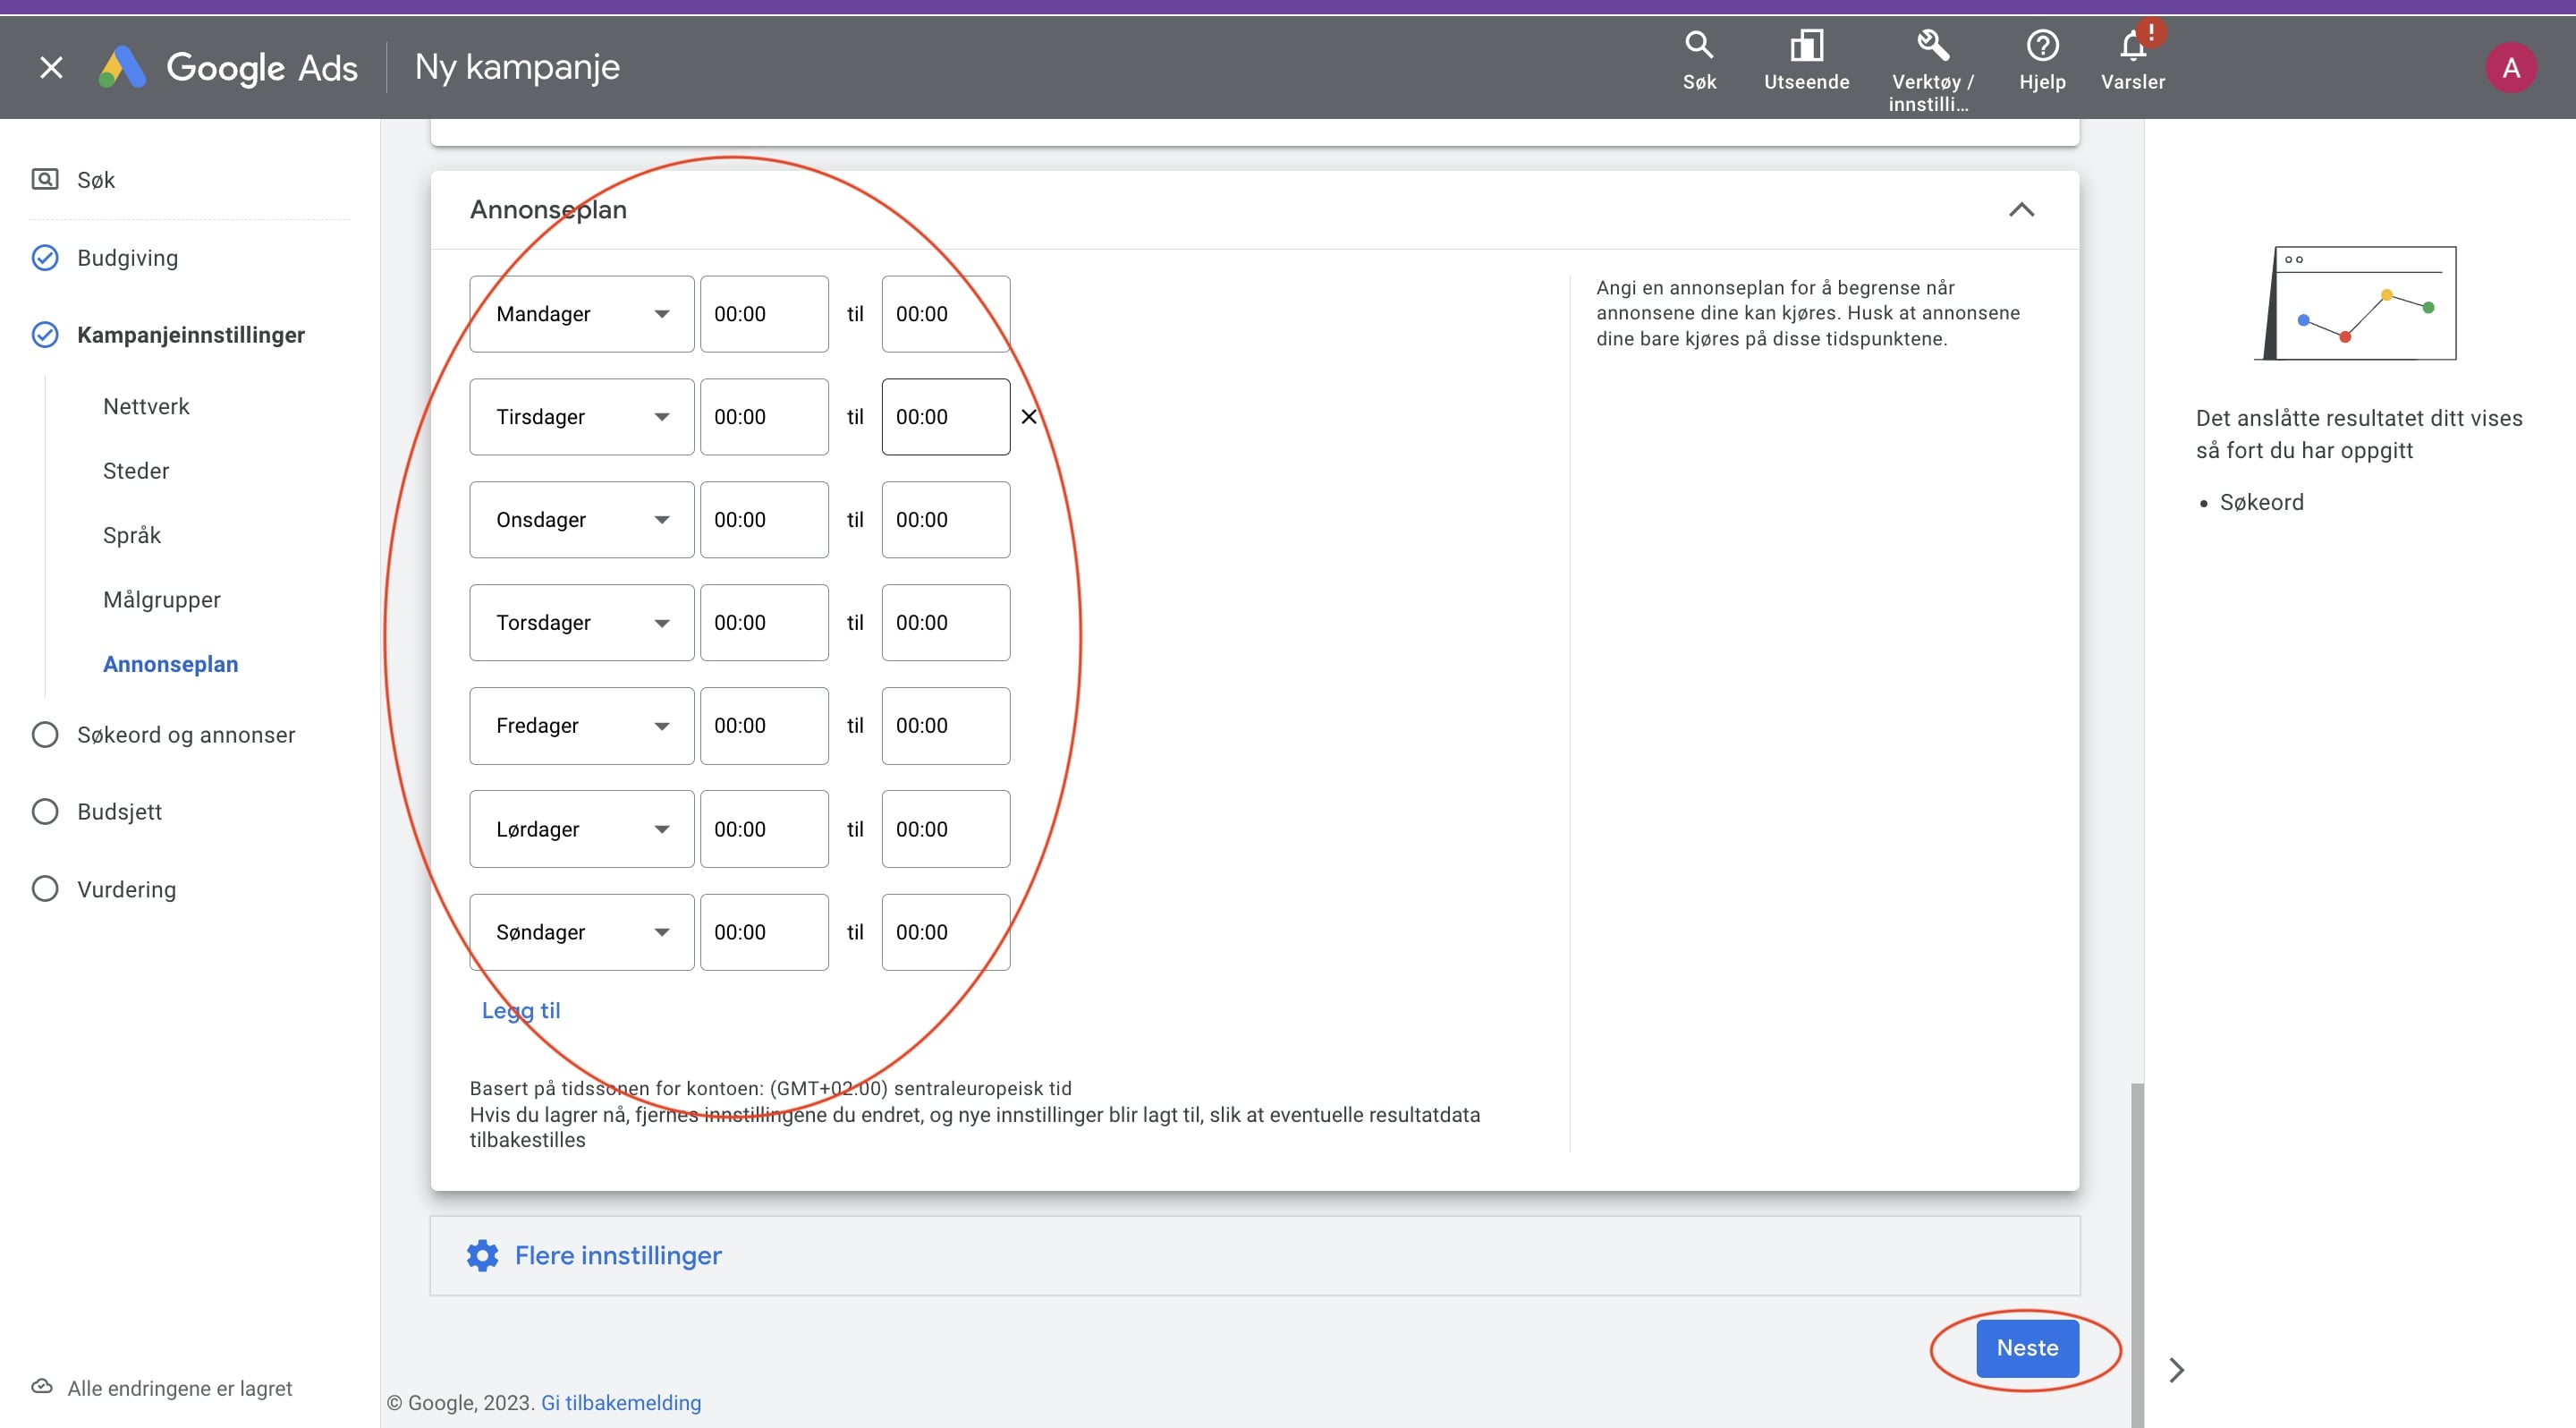Open the Utseende appearance icon
Screen dimensions: 2576x1428
click(x=1805, y=46)
